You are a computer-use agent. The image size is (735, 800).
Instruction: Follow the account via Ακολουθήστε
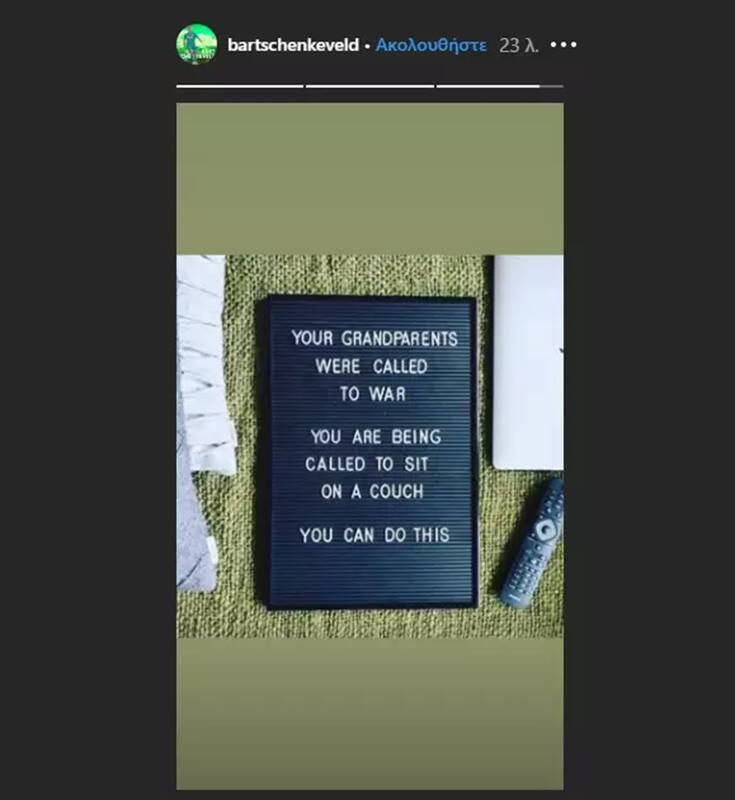(x=431, y=45)
